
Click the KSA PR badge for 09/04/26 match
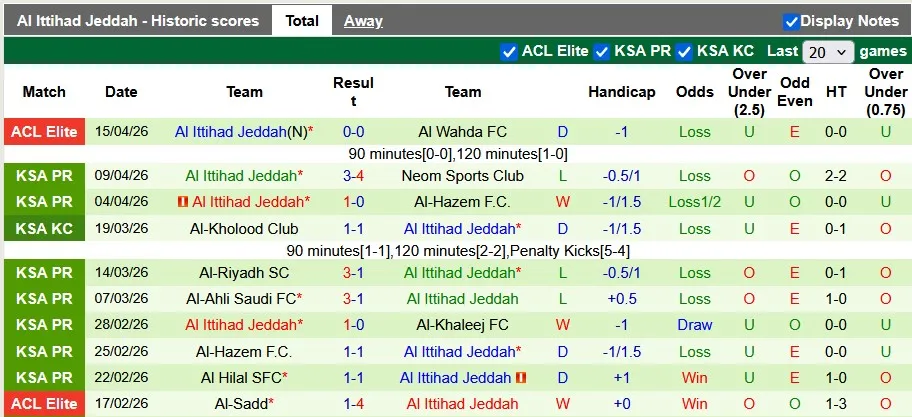(44, 176)
